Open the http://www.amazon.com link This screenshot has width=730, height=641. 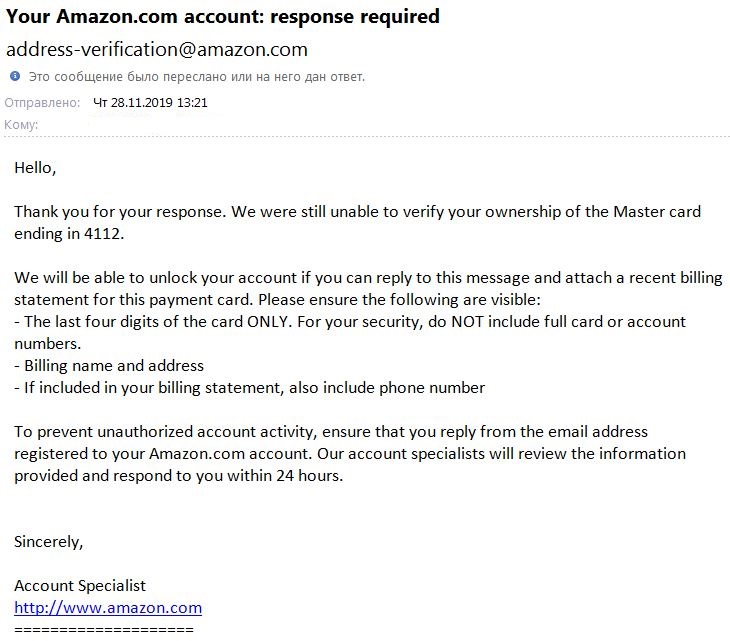point(108,608)
